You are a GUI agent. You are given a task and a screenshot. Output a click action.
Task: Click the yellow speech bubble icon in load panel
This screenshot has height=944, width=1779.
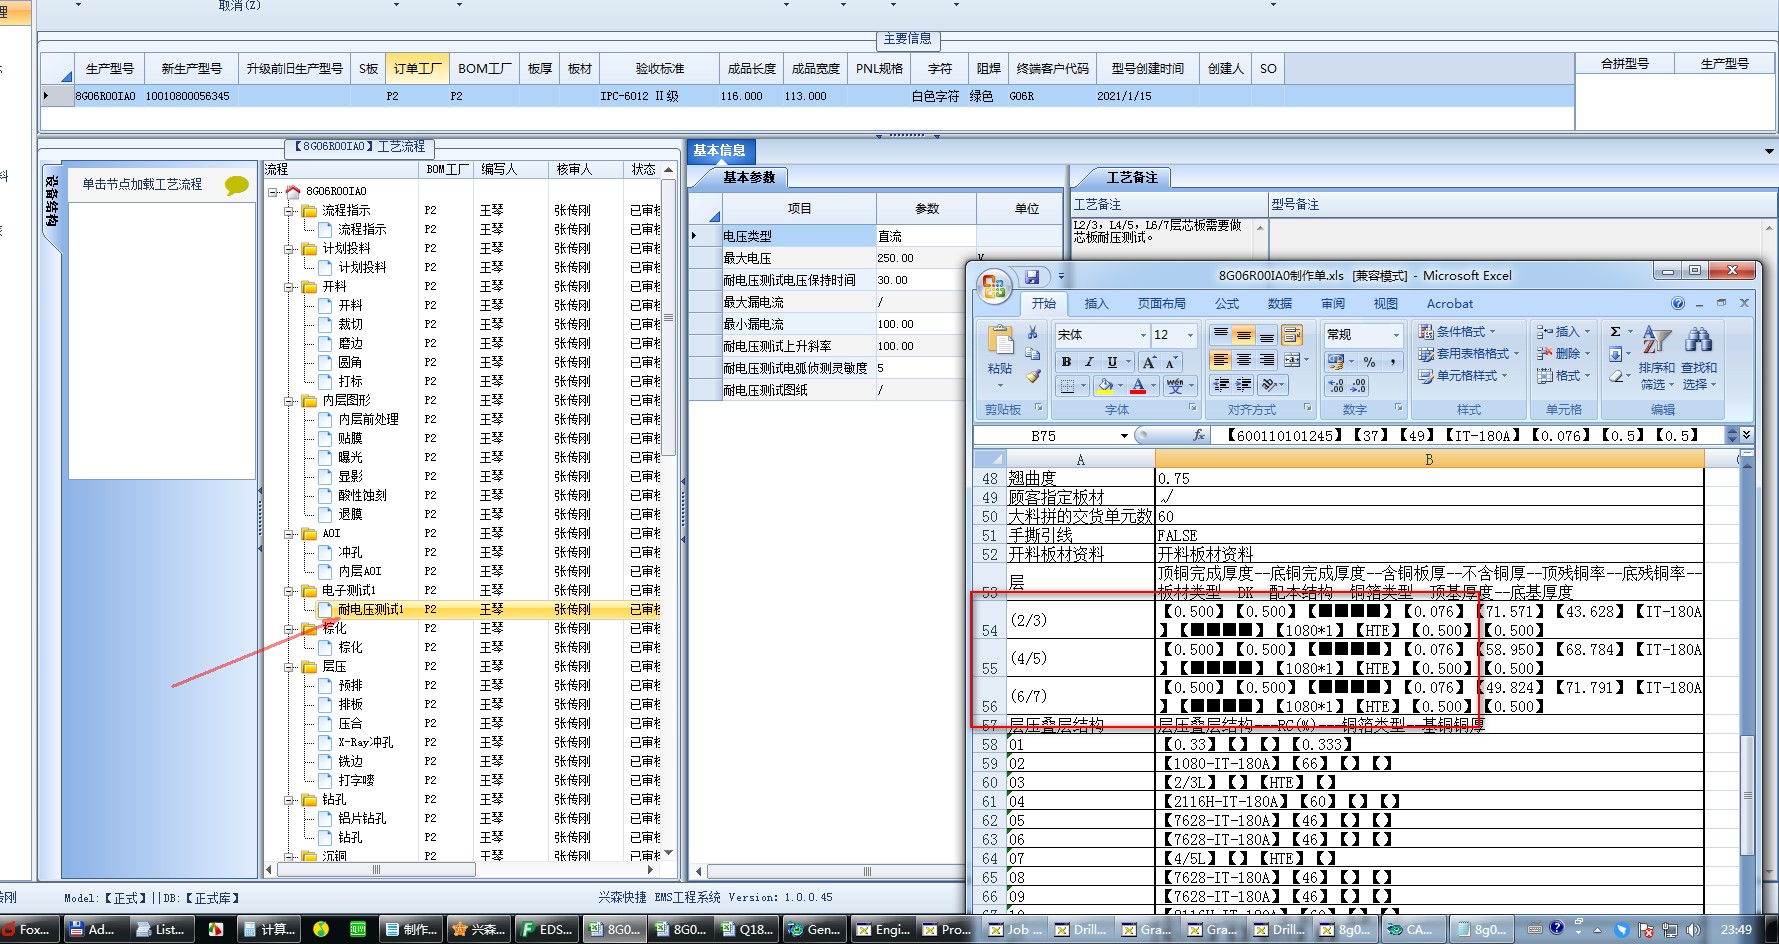coord(237,185)
